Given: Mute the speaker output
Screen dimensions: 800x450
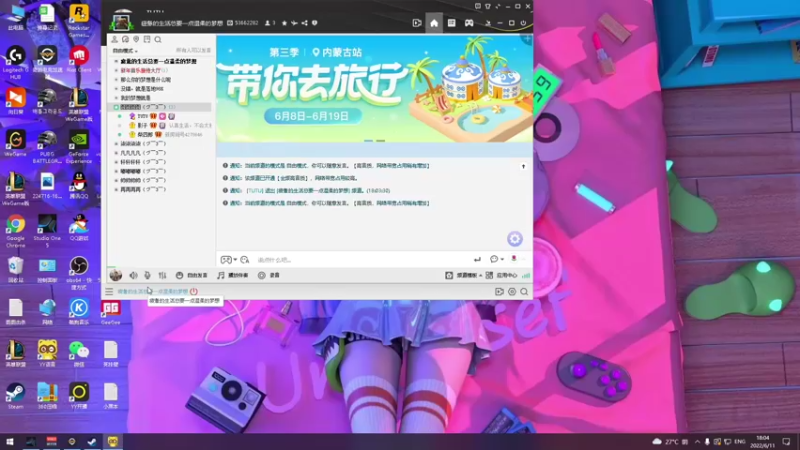Looking at the screenshot, I should pos(133,276).
